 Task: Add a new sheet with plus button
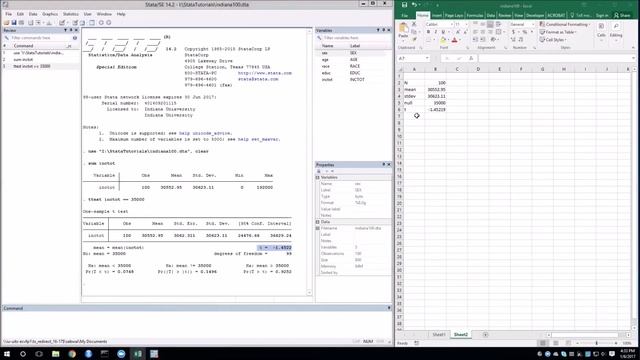[x=485, y=335]
